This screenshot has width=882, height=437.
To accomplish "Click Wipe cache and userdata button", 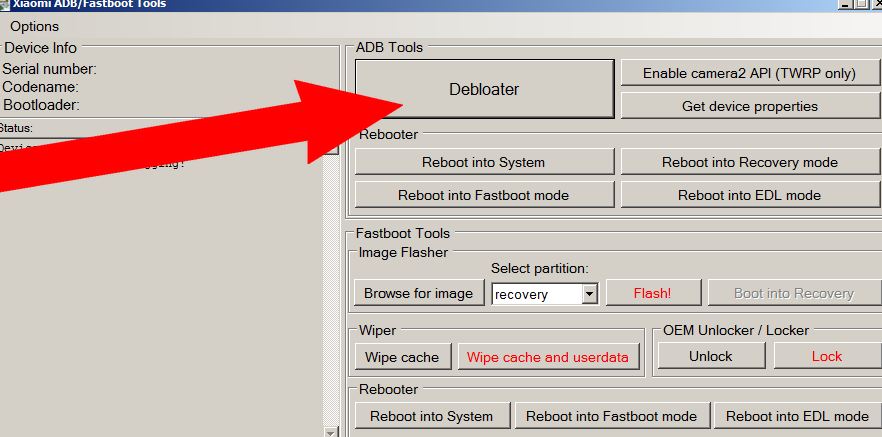I will (548, 357).
